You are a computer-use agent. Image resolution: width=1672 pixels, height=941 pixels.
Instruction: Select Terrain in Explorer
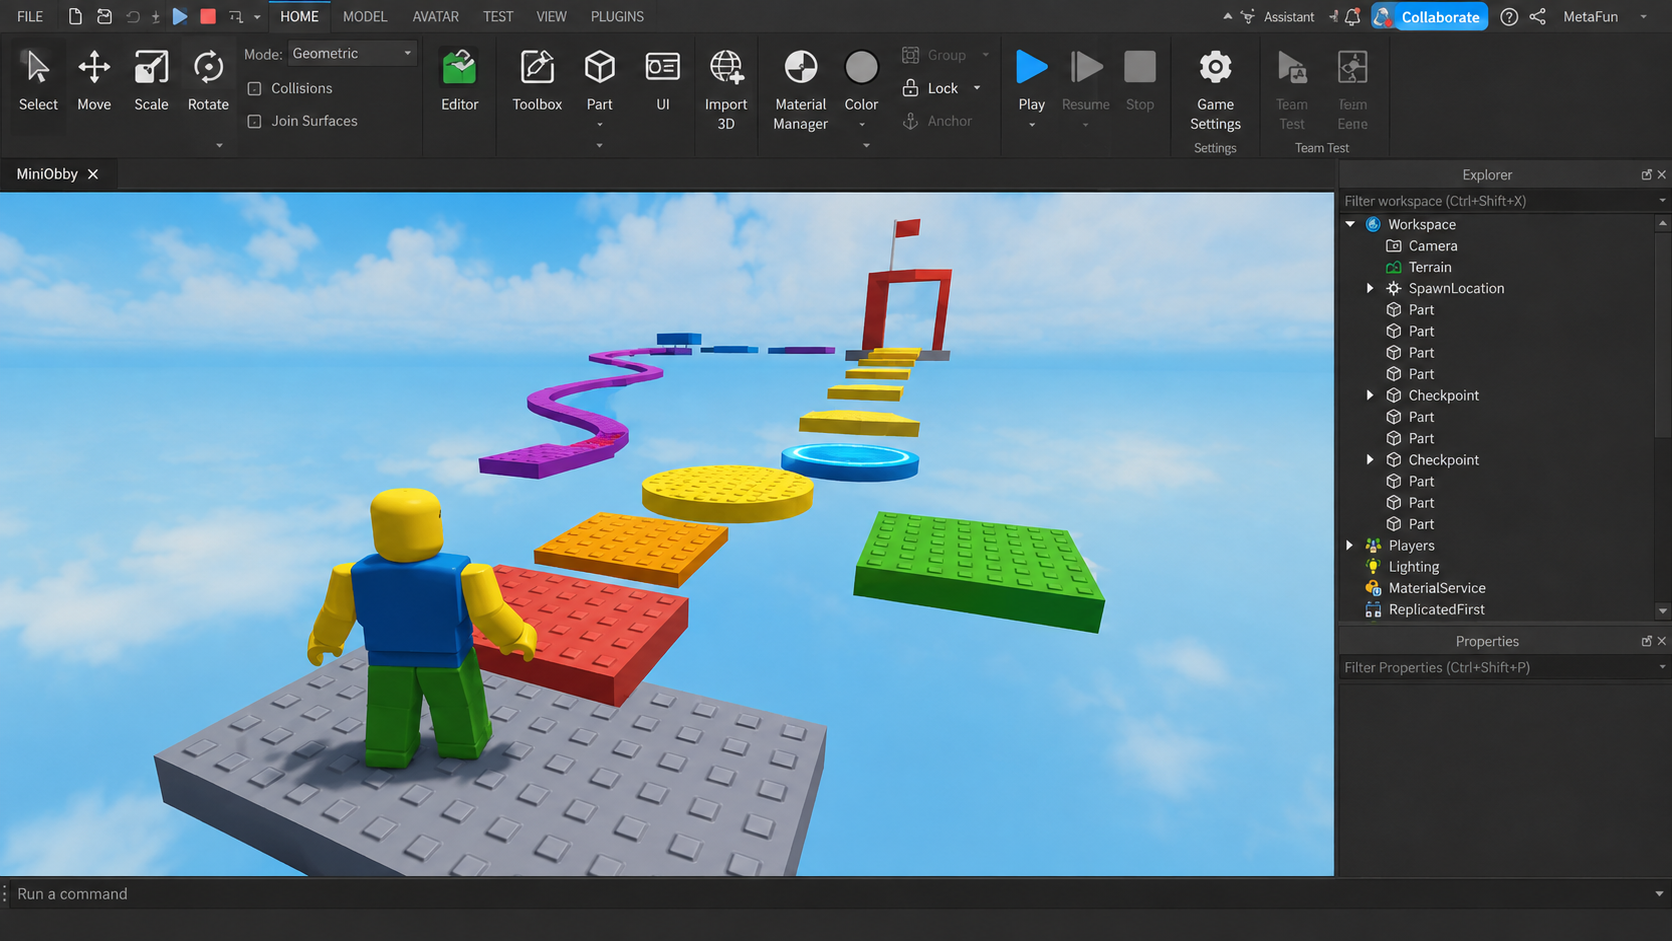(1430, 267)
